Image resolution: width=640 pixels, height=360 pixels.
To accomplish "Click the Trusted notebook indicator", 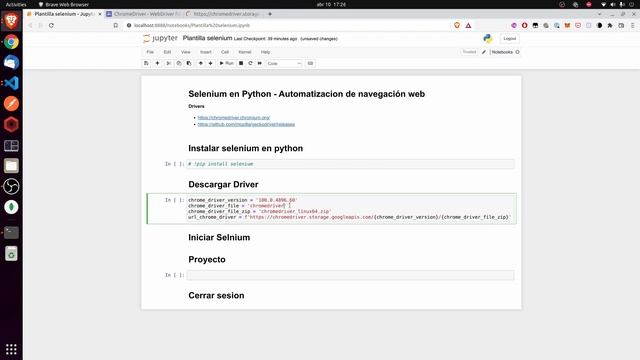I will coord(469,52).
